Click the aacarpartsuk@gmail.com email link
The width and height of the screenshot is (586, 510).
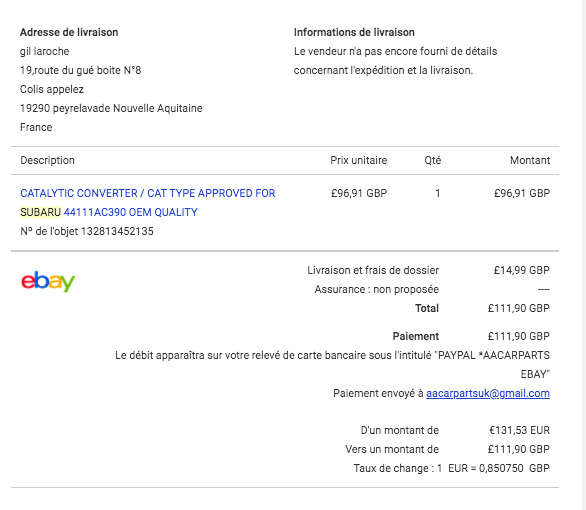tap(488, 393)
